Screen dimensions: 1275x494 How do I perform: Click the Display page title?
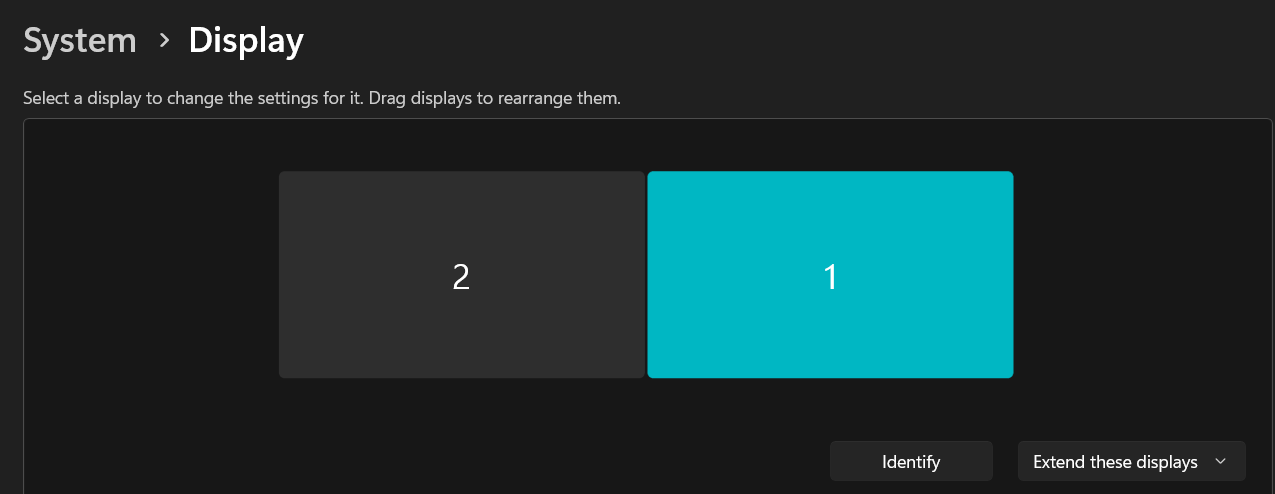tap(246, 41)
